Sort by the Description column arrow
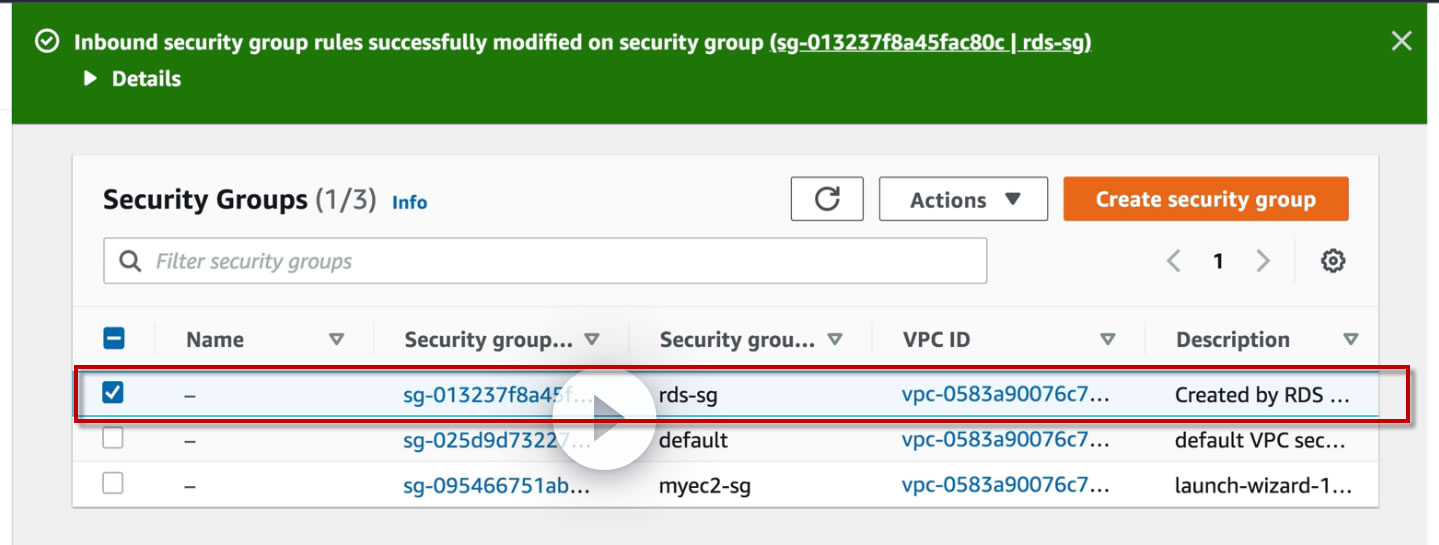 click(1351, 339)
